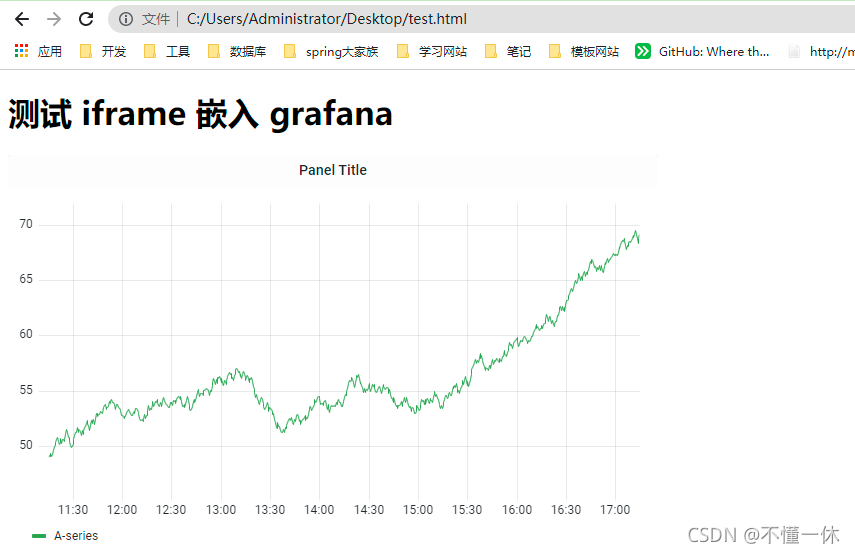The image size is (855, 553).
Task: Open the 应用 apps grid shortcut
Action: click(x=38, y=51)
